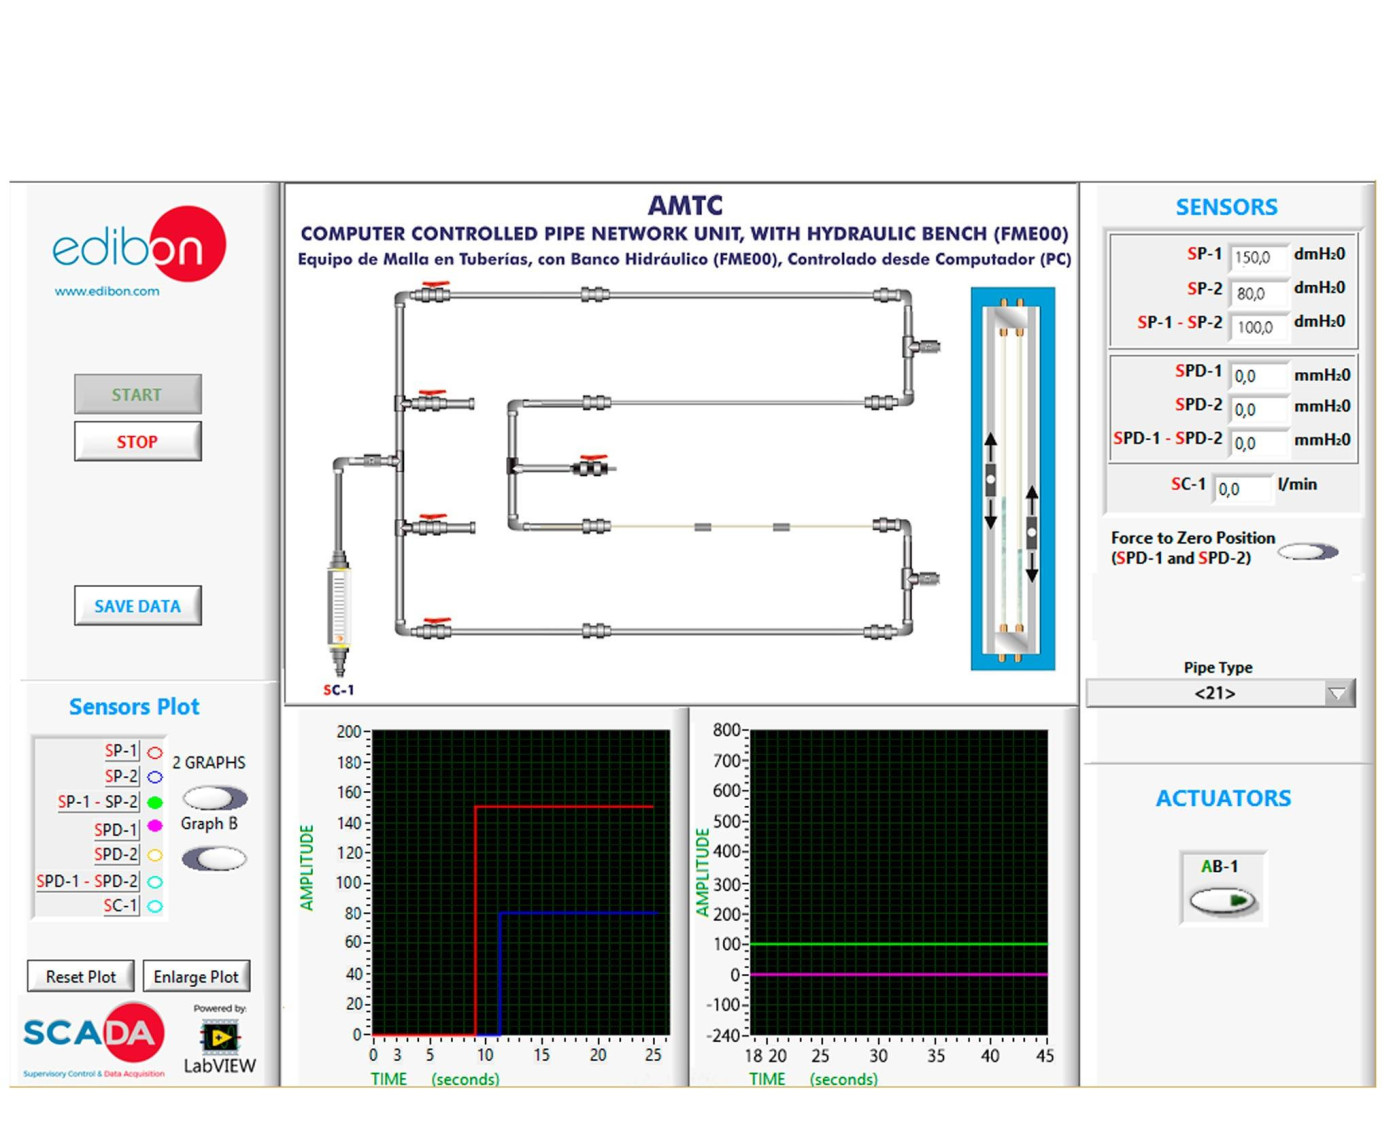Click the SC-1 legend label in Sensors Plot
The image size is (1393, 1125).
click(121, 905)
